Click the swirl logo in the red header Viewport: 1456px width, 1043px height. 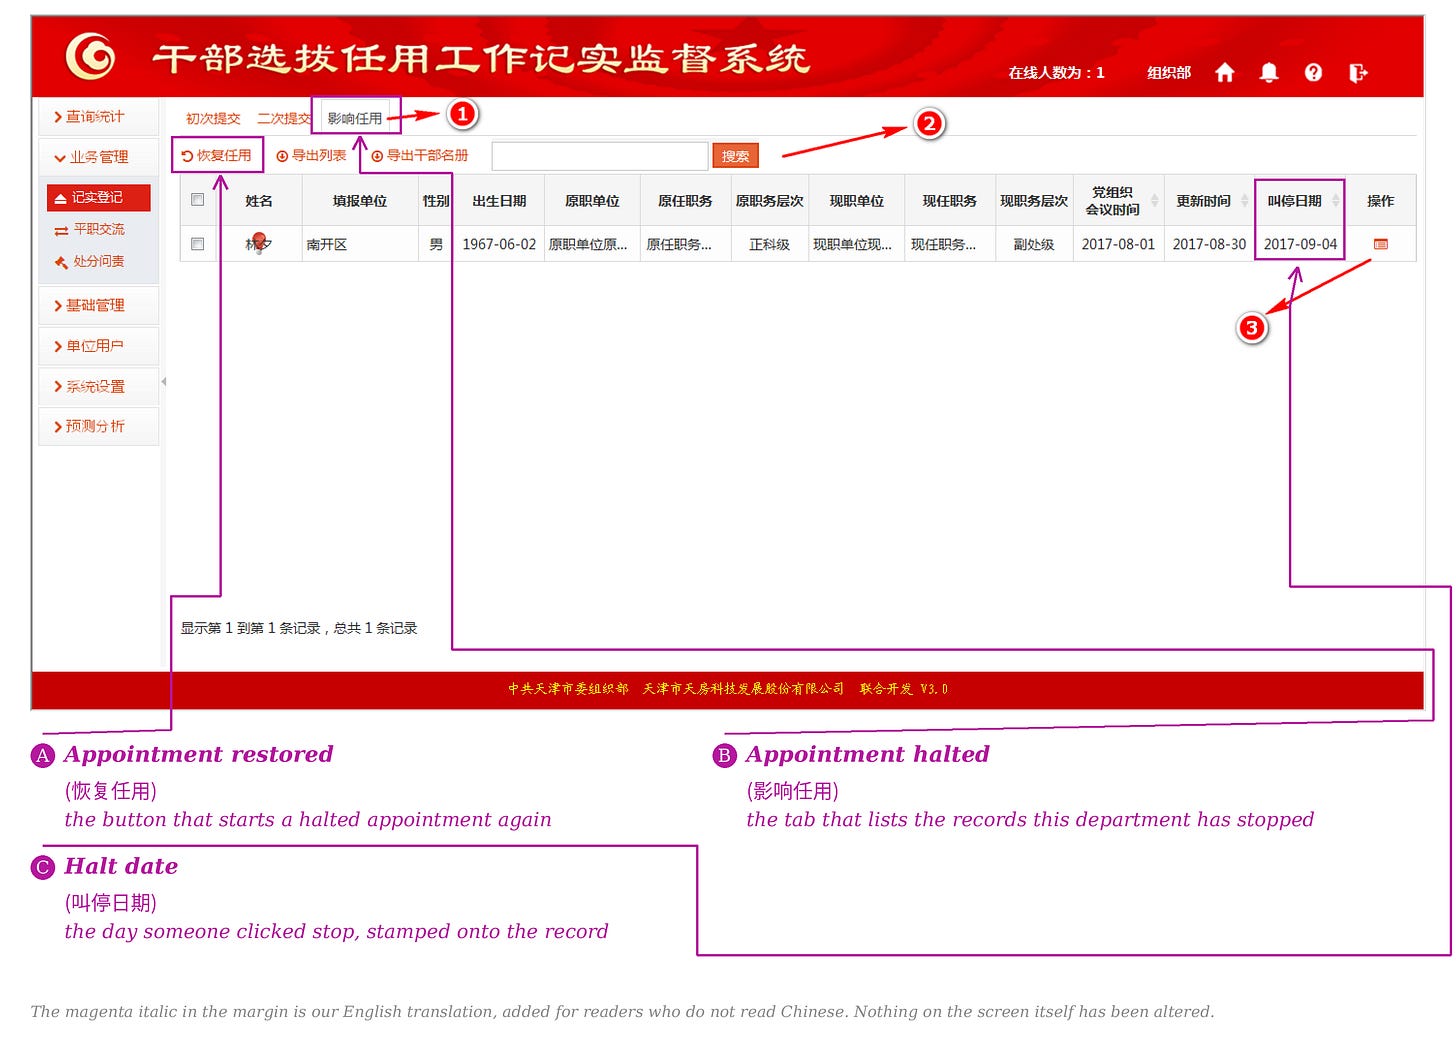(x=90, y=56)
